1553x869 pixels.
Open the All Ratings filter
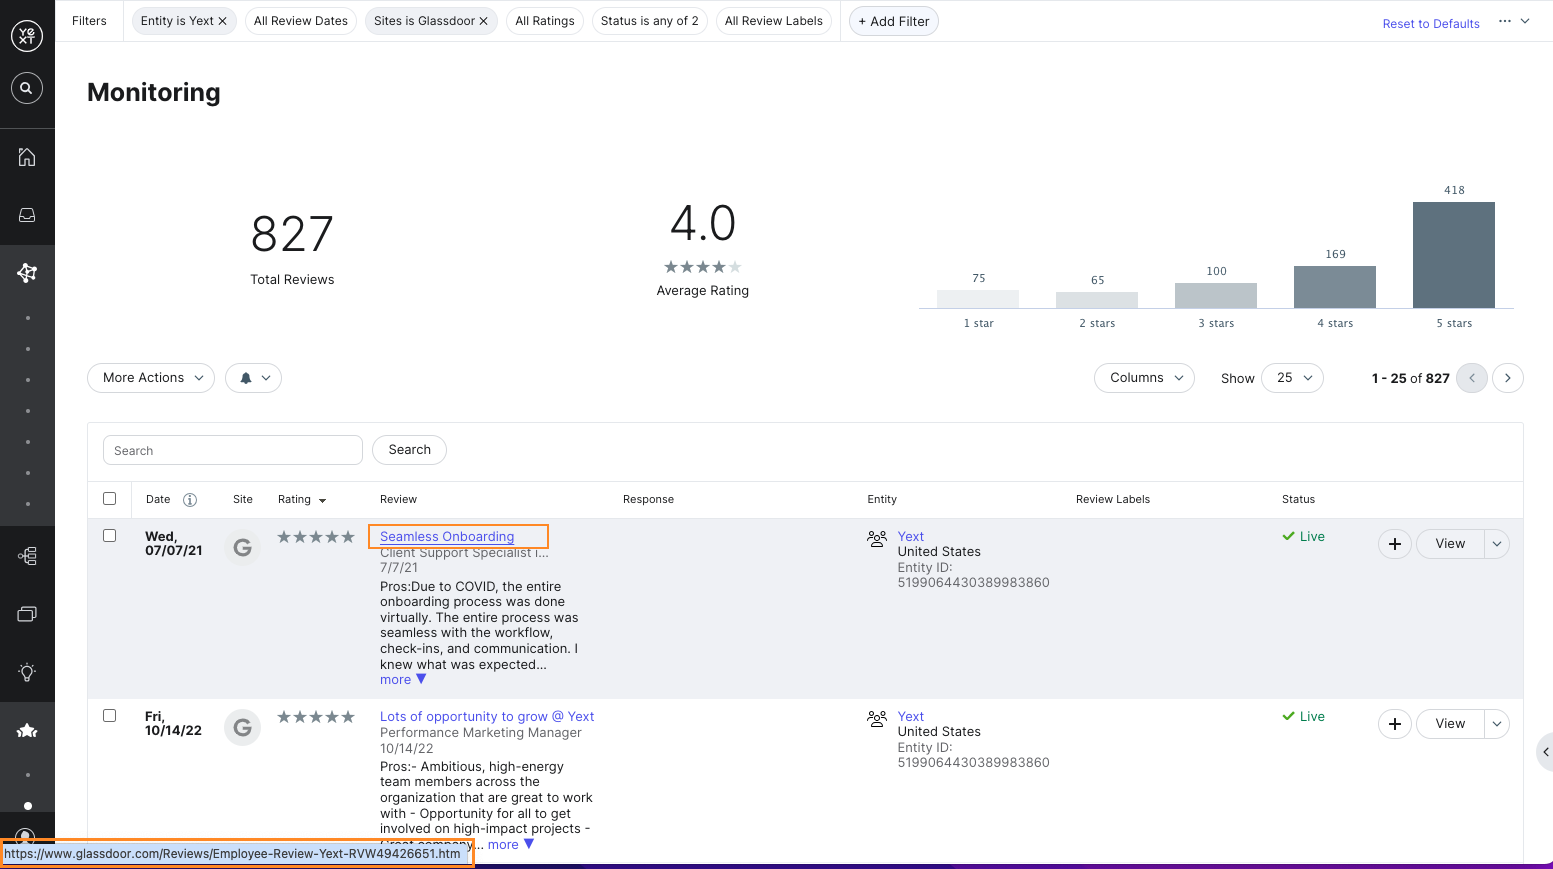pos(544,21)
